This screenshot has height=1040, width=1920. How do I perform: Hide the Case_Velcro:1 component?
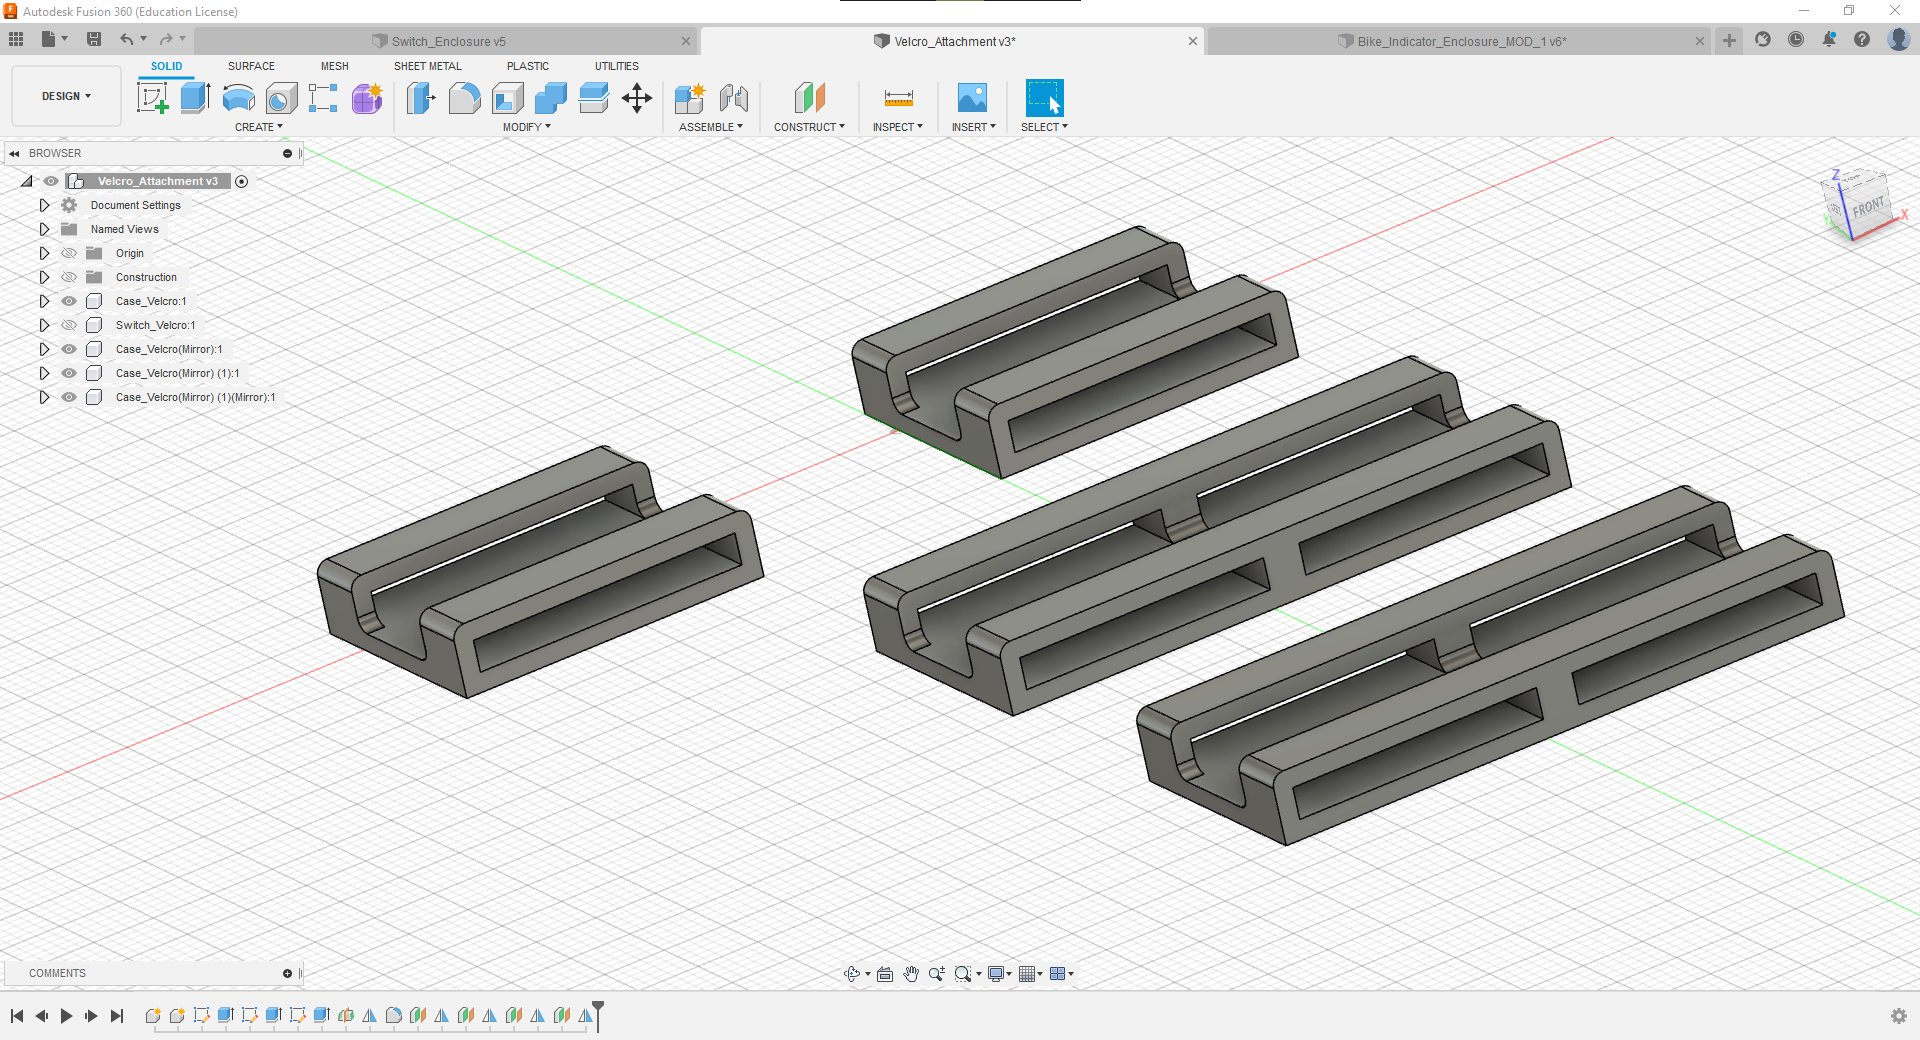pos(69,301)
